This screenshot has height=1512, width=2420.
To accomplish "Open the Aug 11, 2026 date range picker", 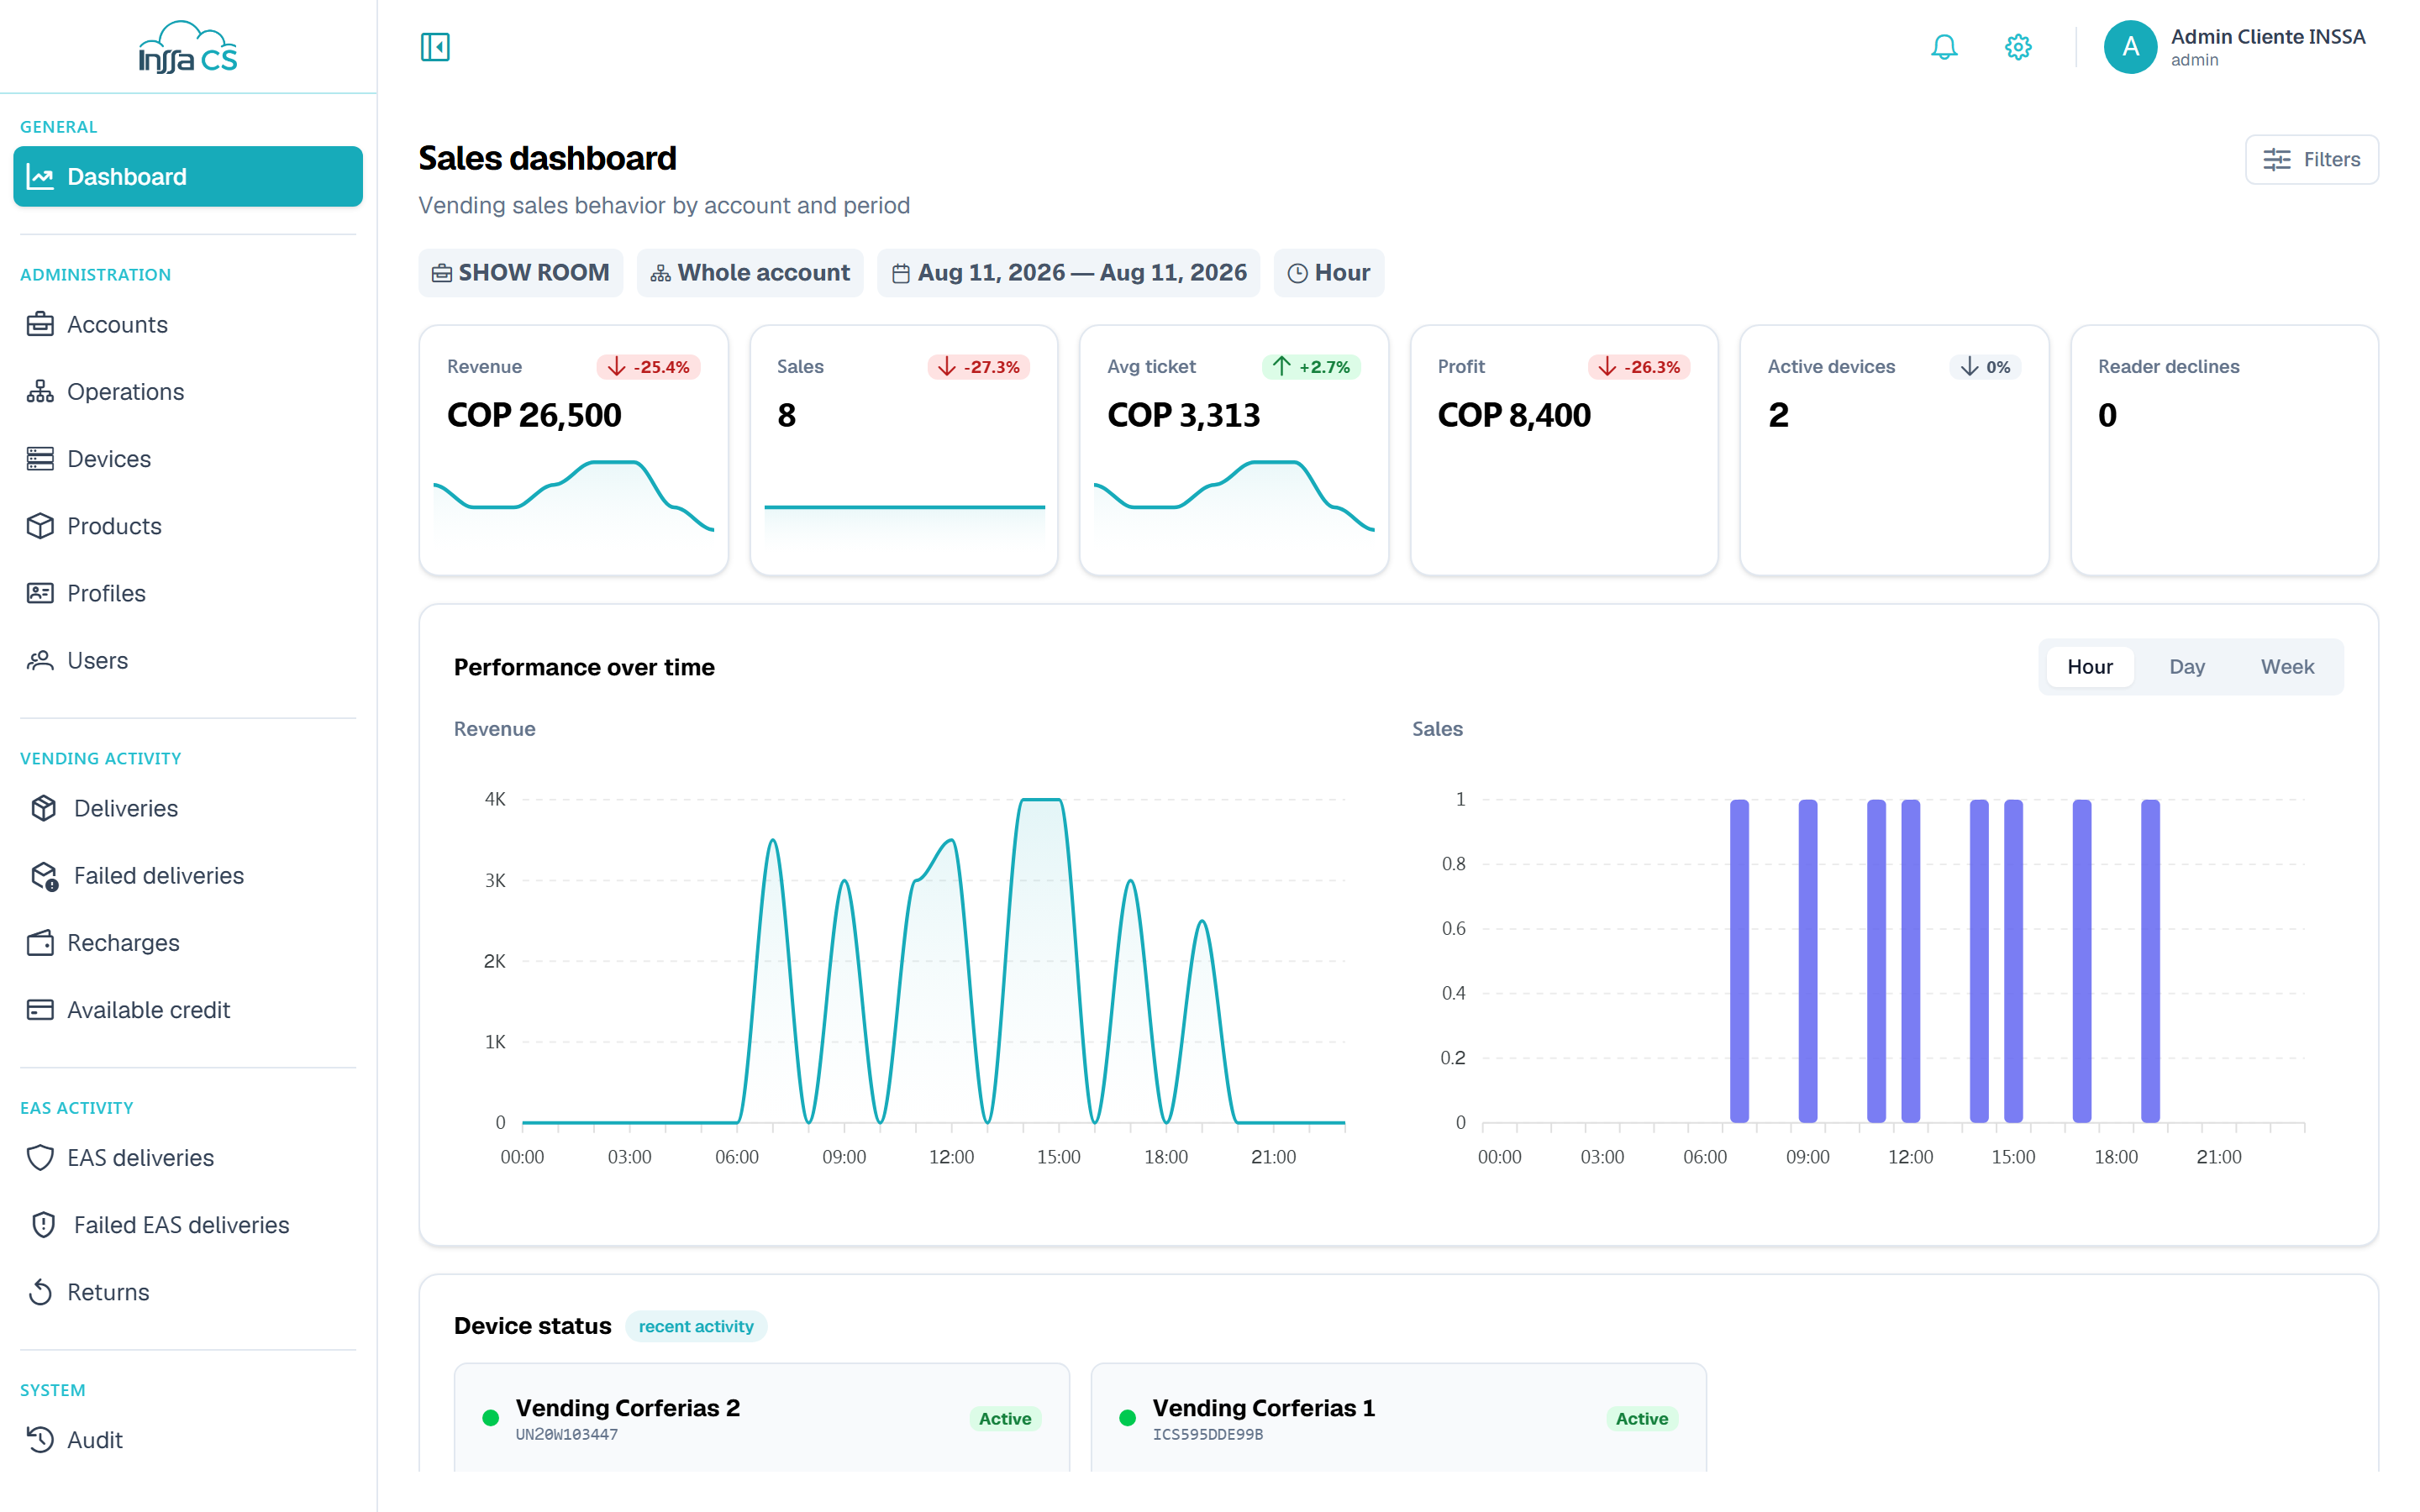I will [x=1068, y=273].
